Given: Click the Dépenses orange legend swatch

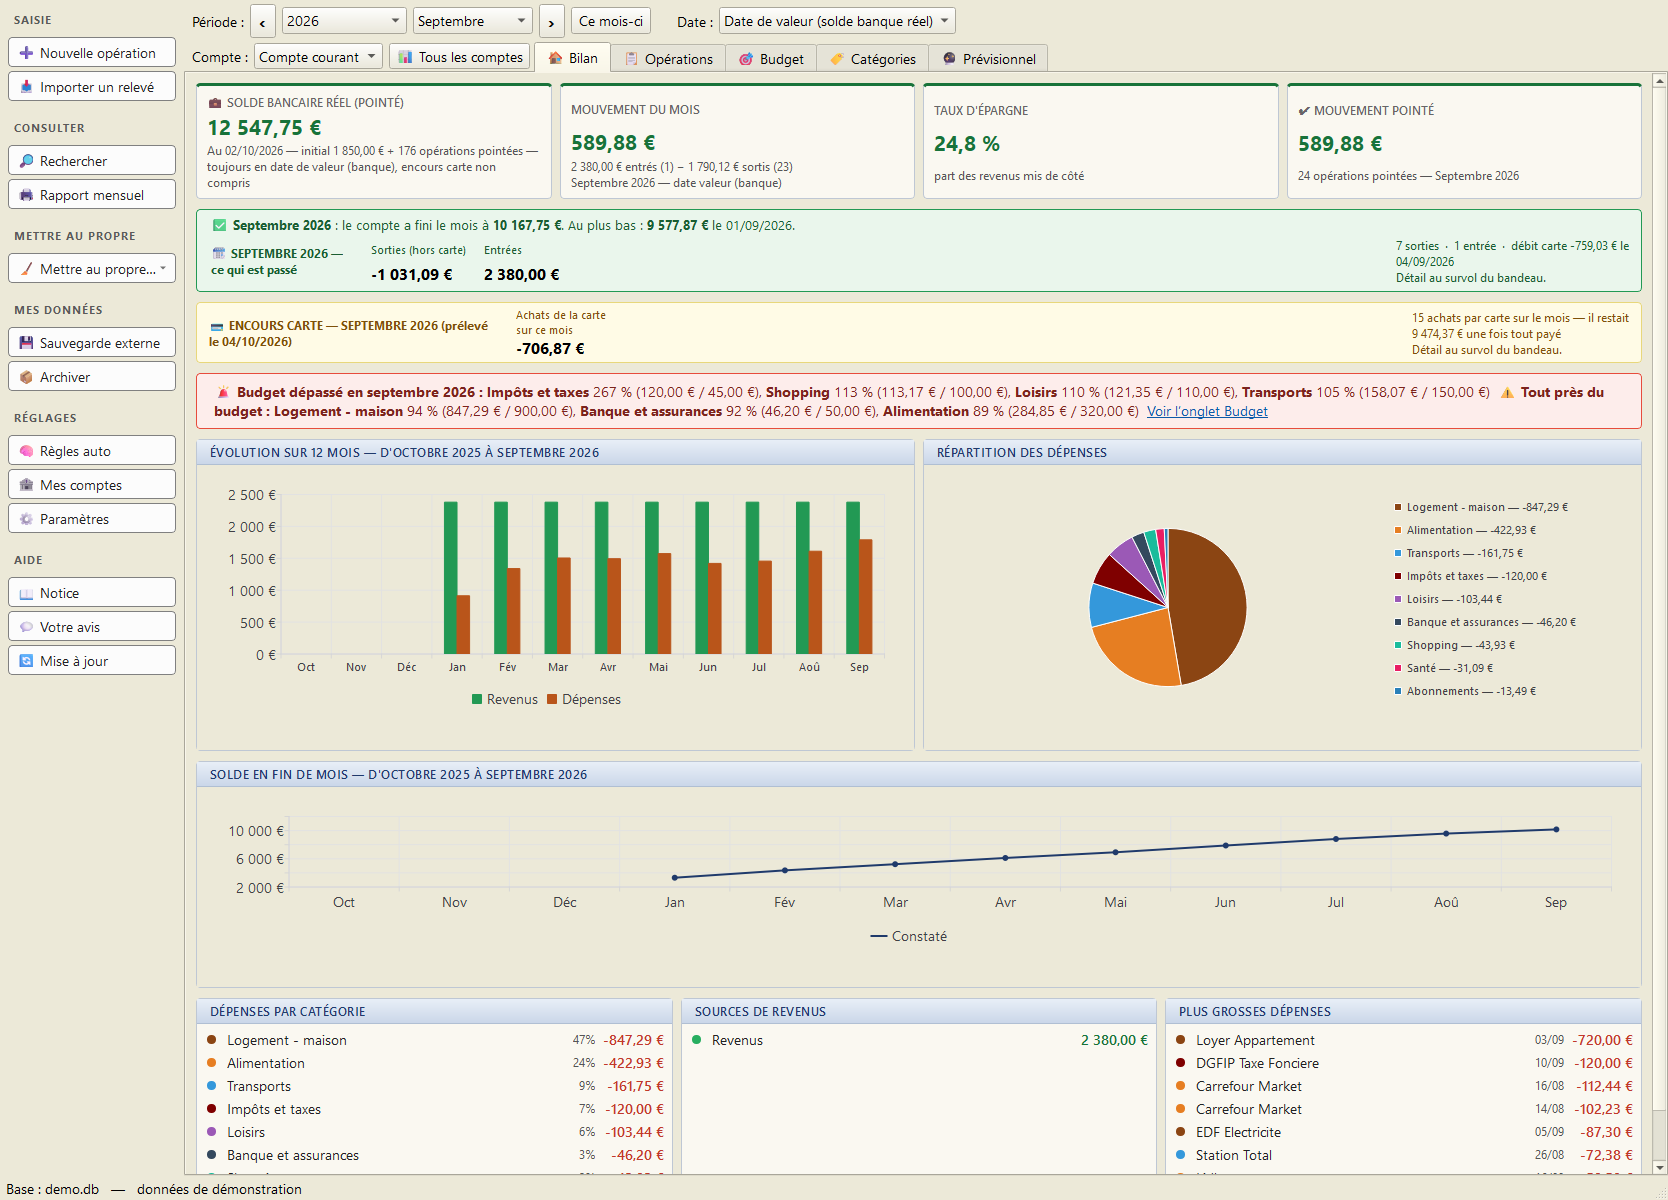Looking at the screenshot, I should coord(552,699).
